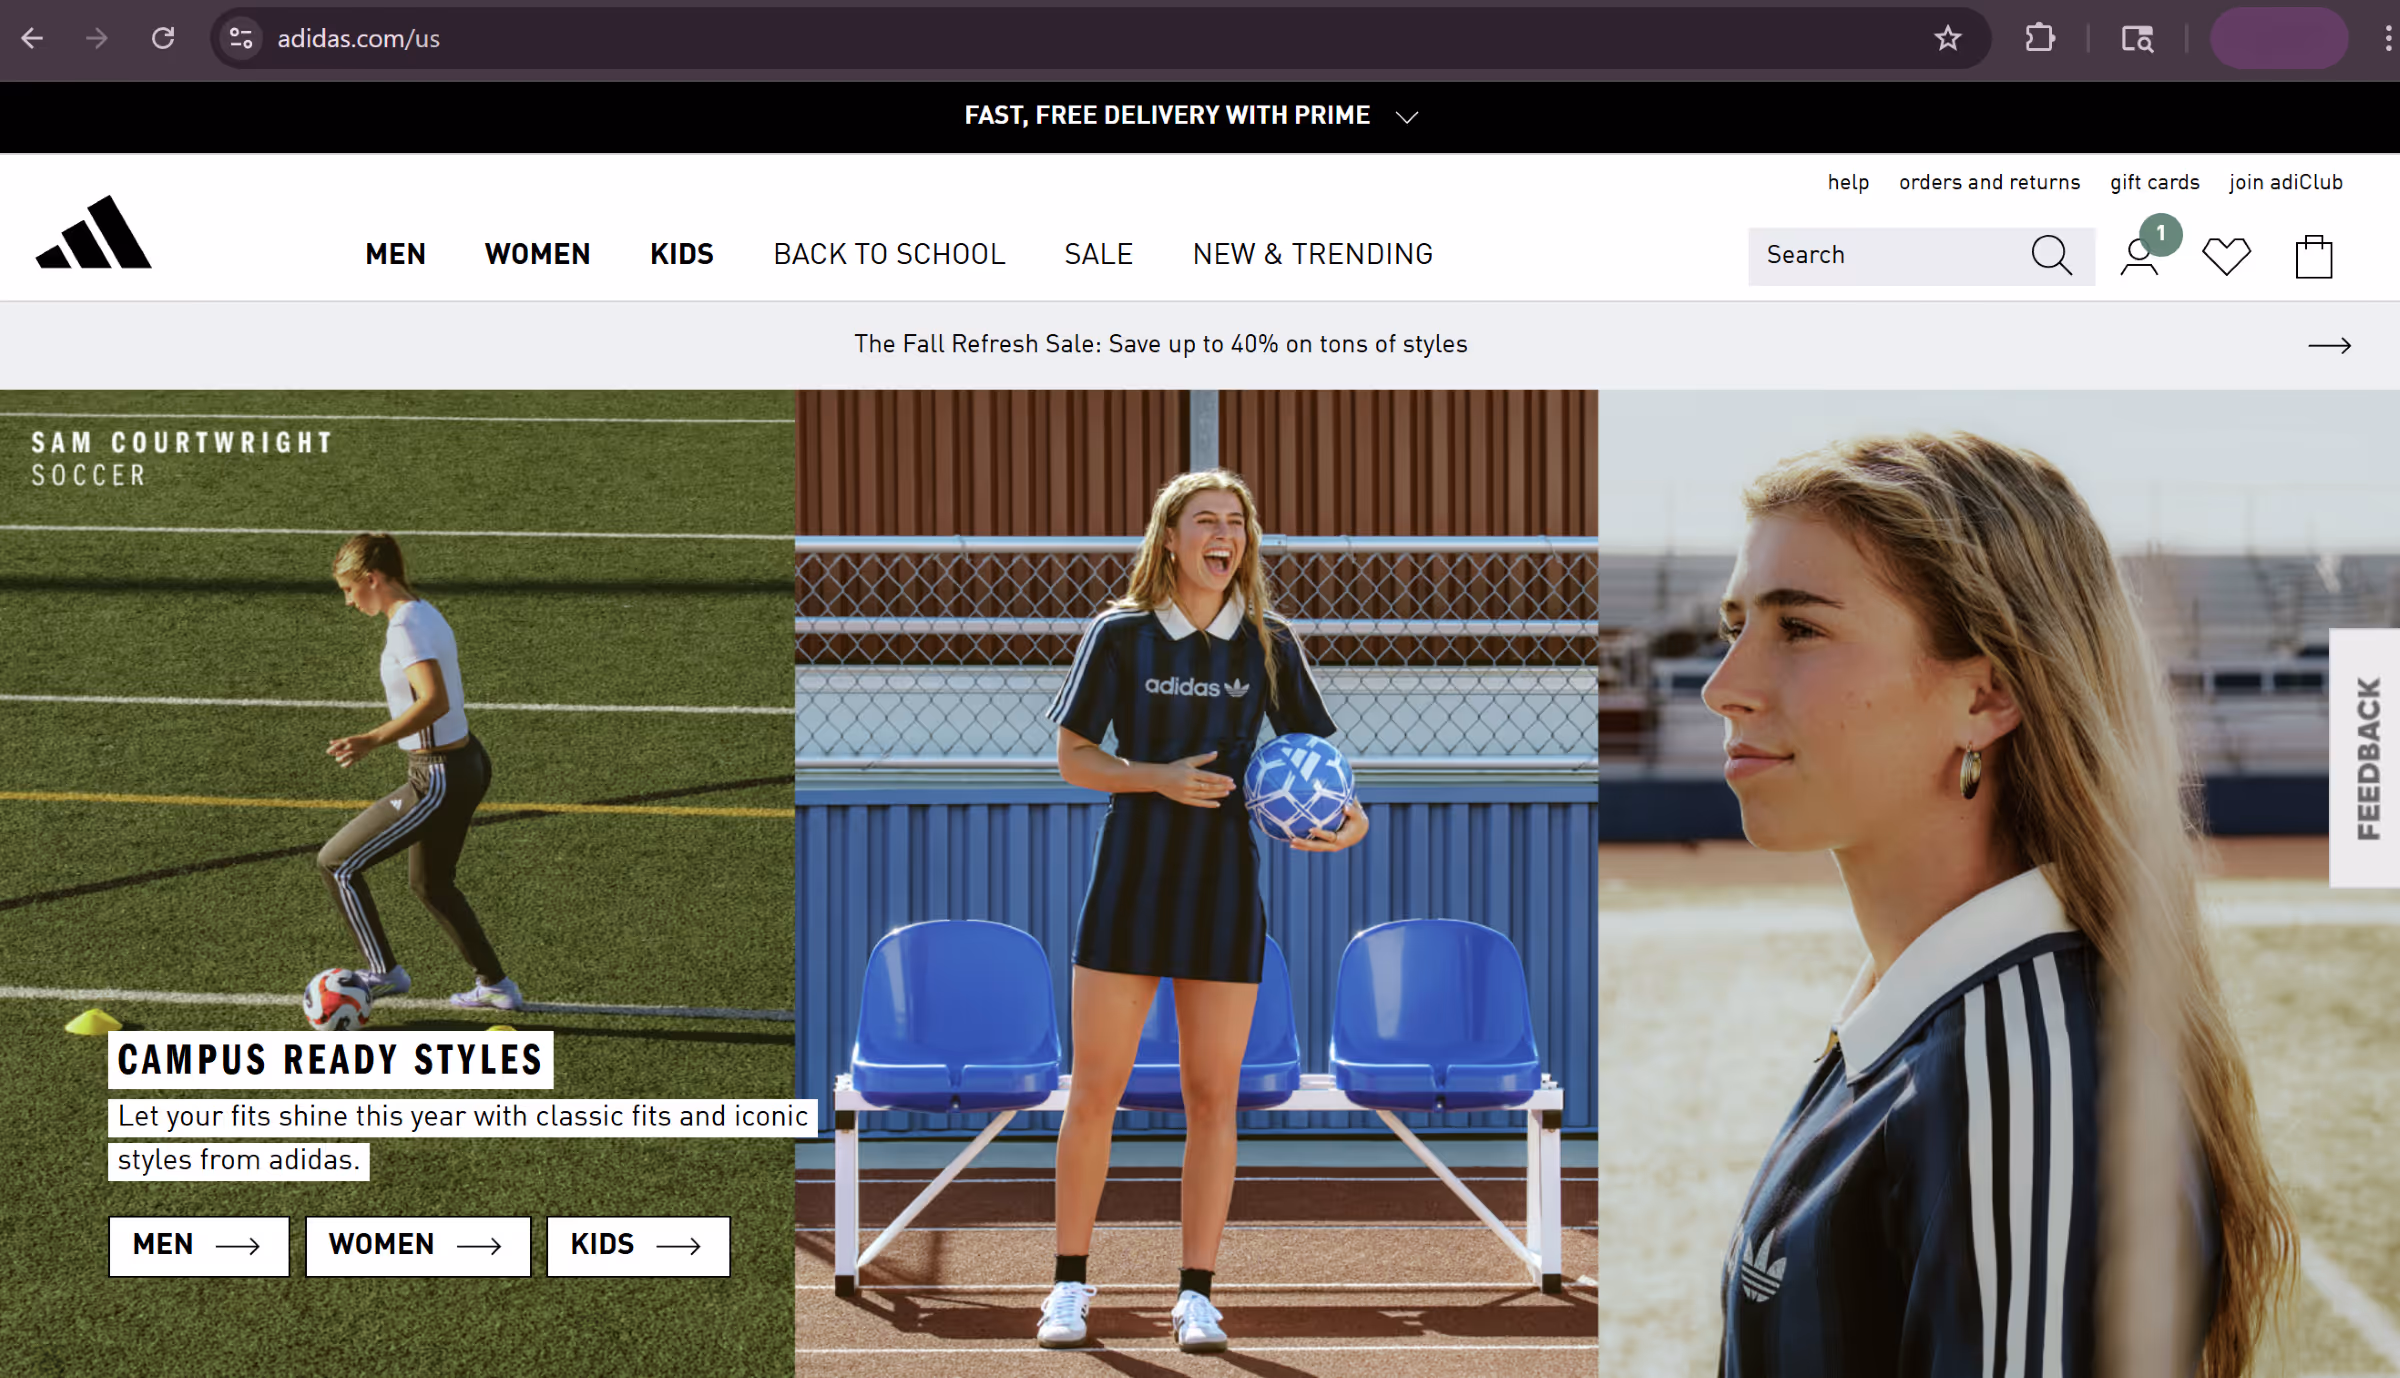The image size is (2400, 1378).
Task: Open the shopping bag icon
Action: 2313,256
